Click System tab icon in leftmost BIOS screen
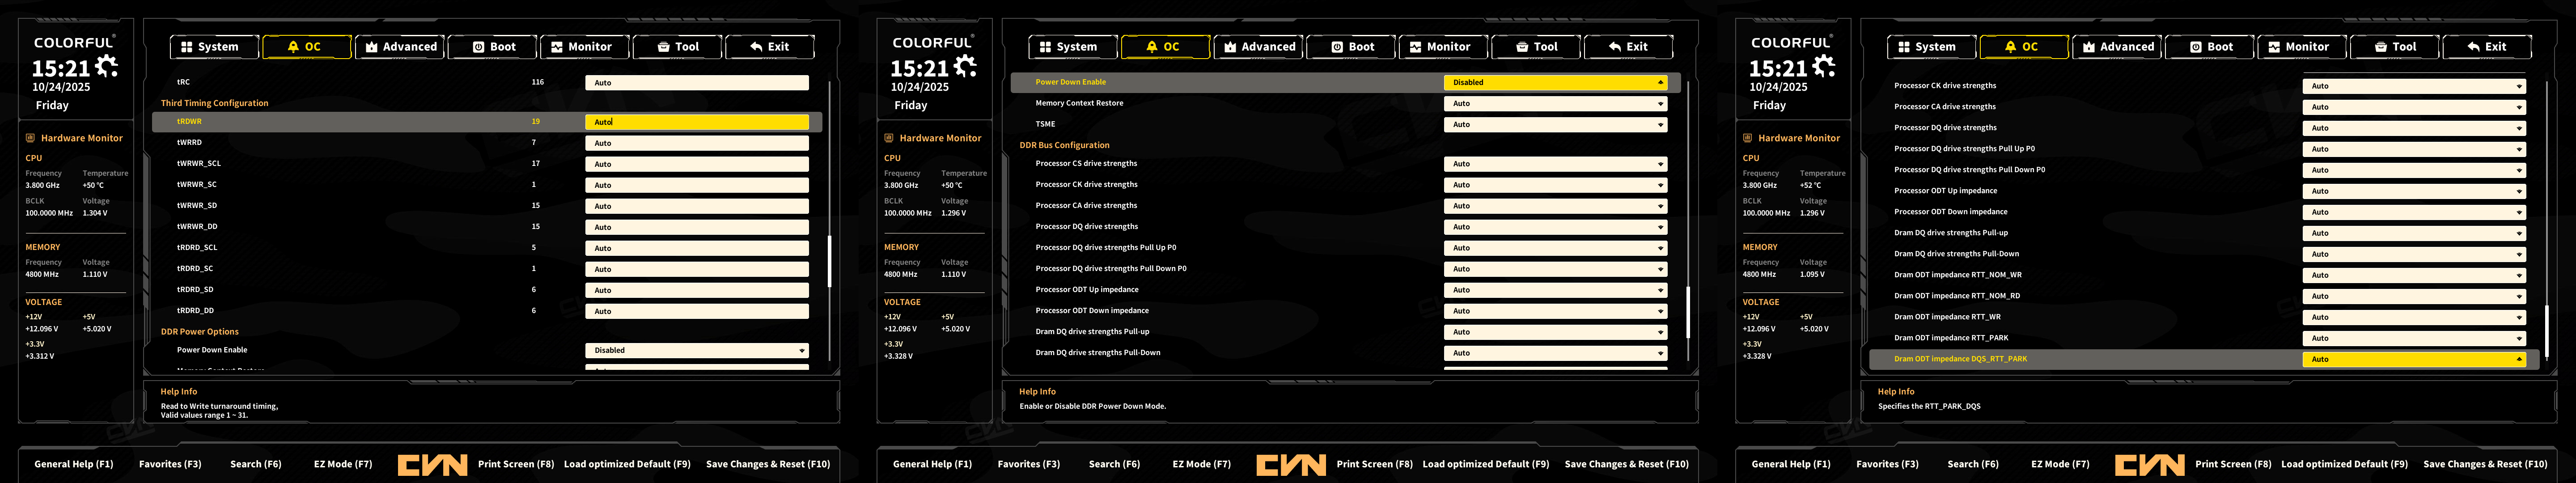The height and width of the screenshot is (483, 2576). pos(186,47)
